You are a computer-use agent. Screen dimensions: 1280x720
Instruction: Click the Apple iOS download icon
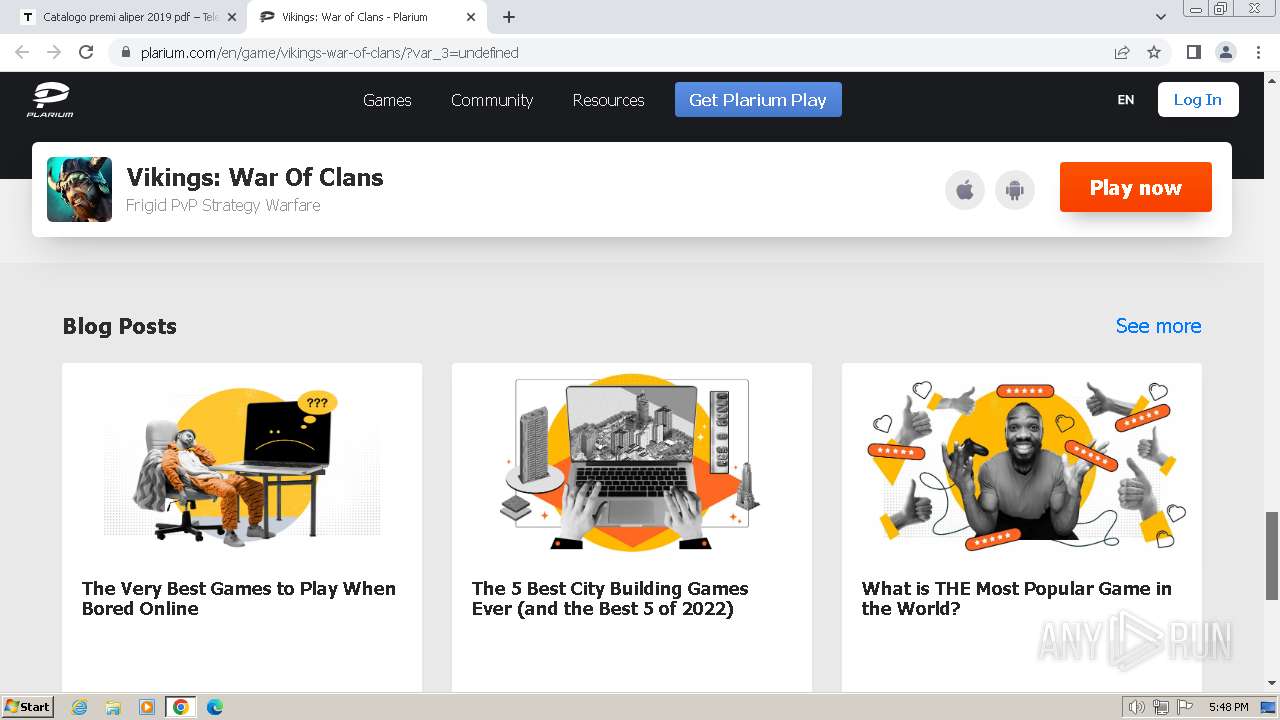tap(965, 190)
